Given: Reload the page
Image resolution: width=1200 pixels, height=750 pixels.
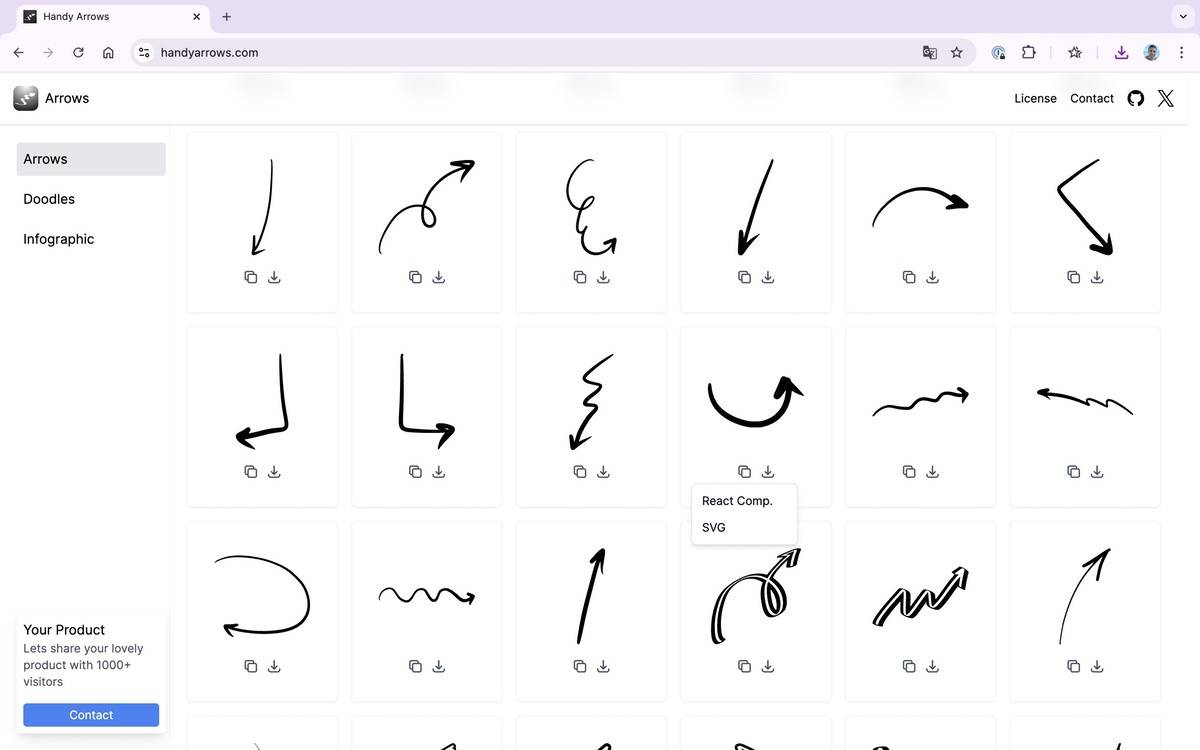Looking at the screenshot, I should 78,52.
